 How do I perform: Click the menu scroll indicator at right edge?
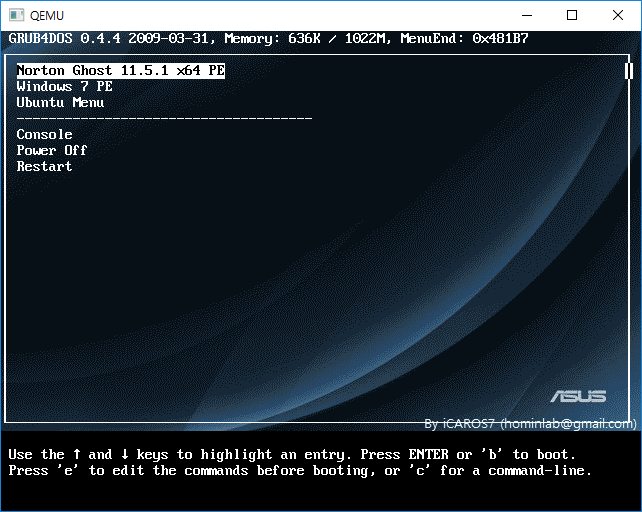pyautogui.click(x=629, y=71)
